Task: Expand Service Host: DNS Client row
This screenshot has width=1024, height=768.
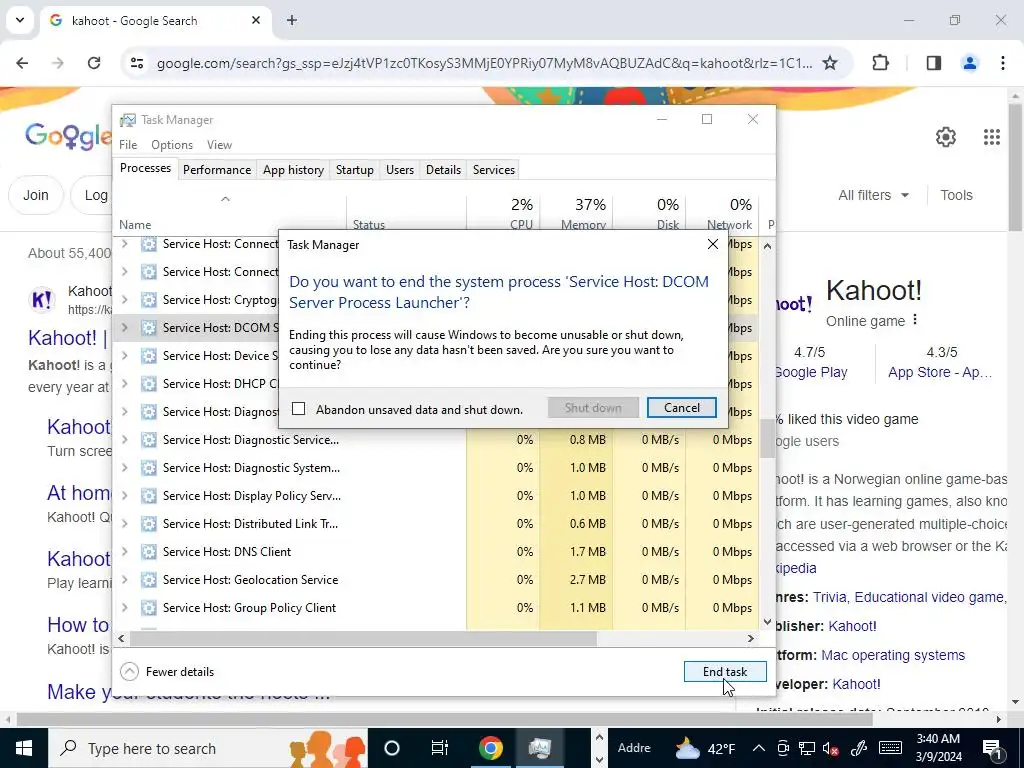Action: pyautogui.click(x=125, y=552)
